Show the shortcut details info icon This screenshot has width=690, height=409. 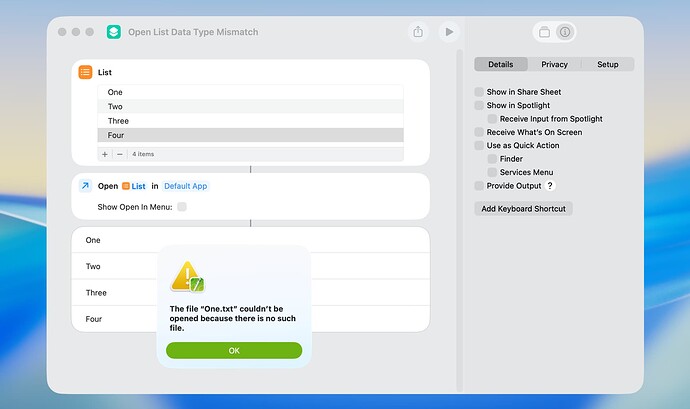565,32
